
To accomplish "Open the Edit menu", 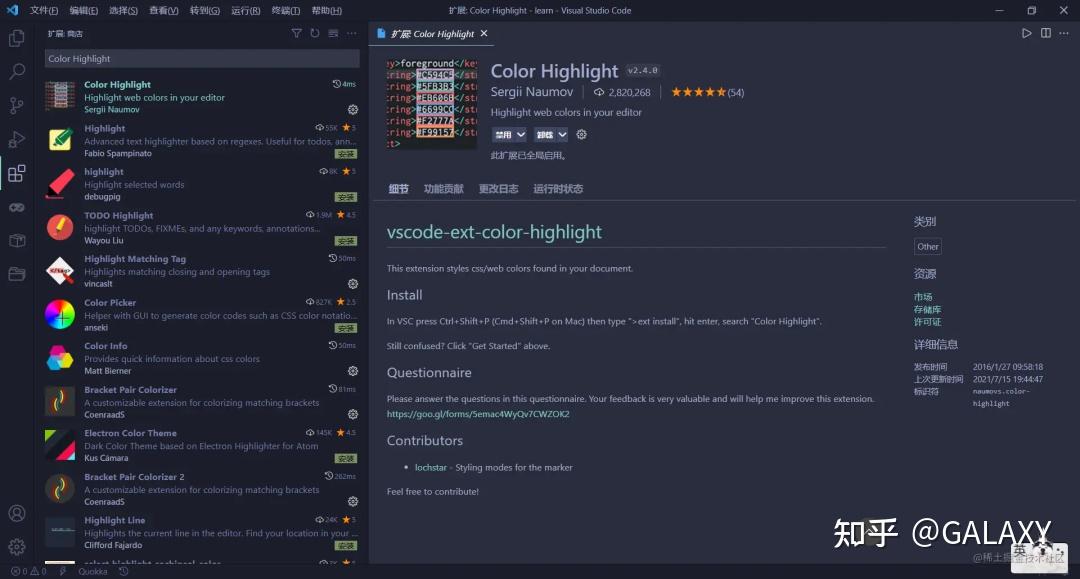I will [84, 10].
